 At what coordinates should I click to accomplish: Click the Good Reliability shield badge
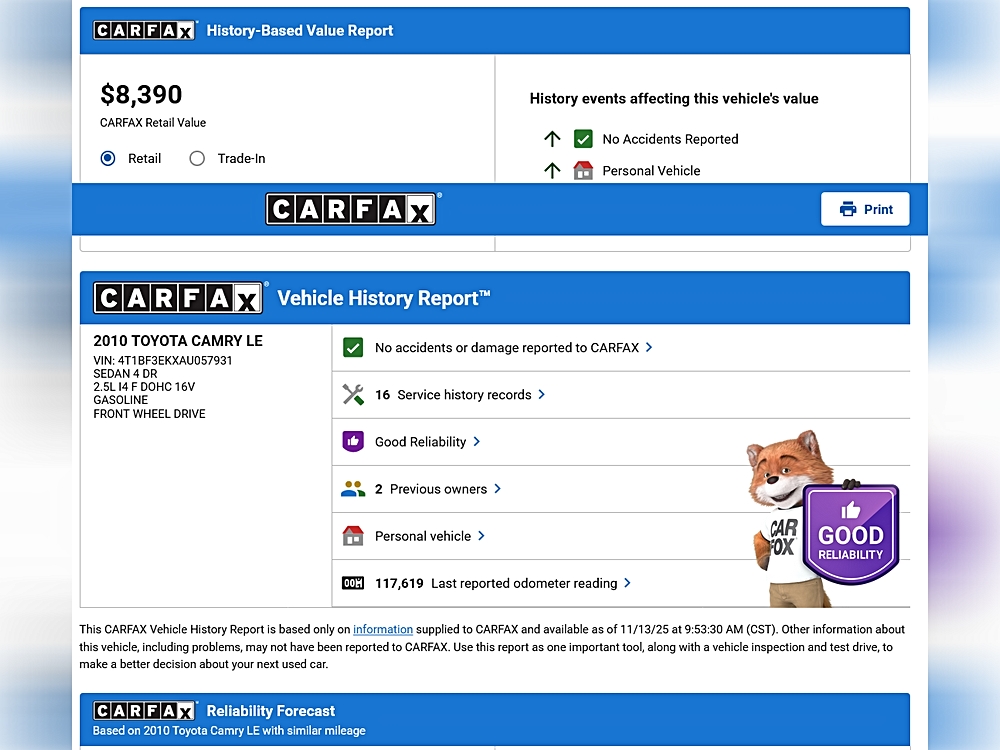(851, 535)
